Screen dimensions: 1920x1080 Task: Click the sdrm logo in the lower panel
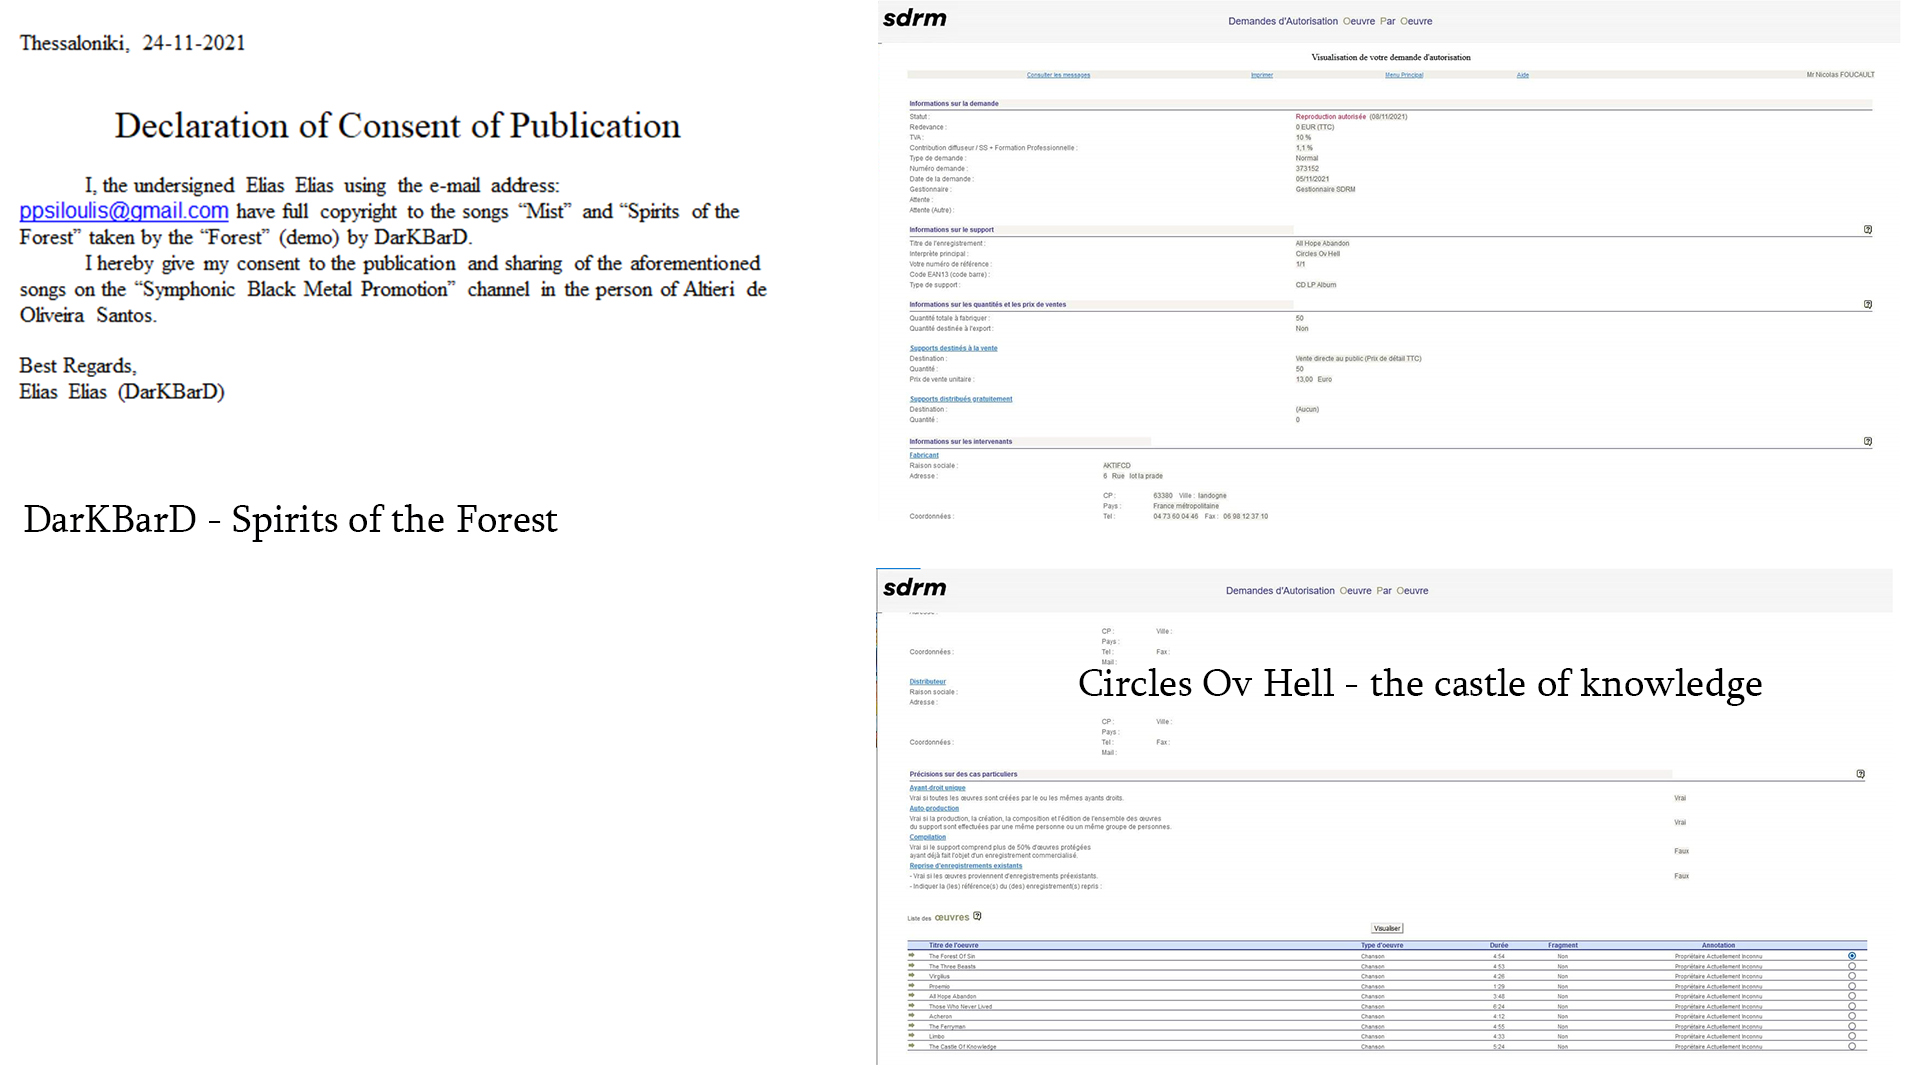[914, 588]
